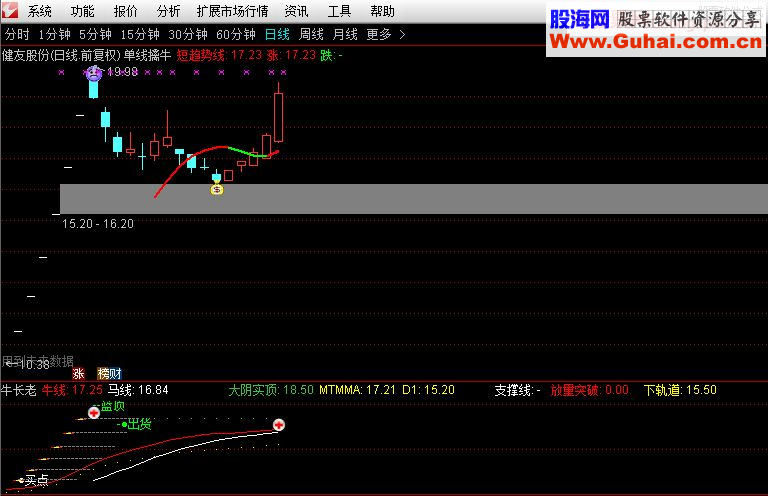This screenshot has width=768, height=496.
Task: Click the 股海网 logo banner
Action: tap(579, 20)
